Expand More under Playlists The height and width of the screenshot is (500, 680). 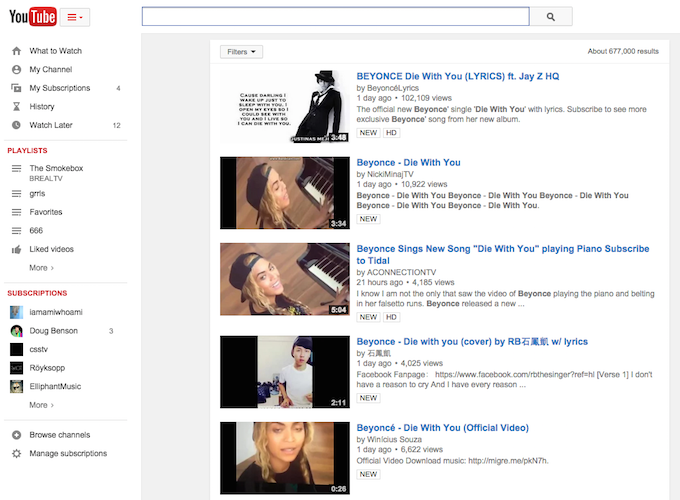tap(41, 268)
